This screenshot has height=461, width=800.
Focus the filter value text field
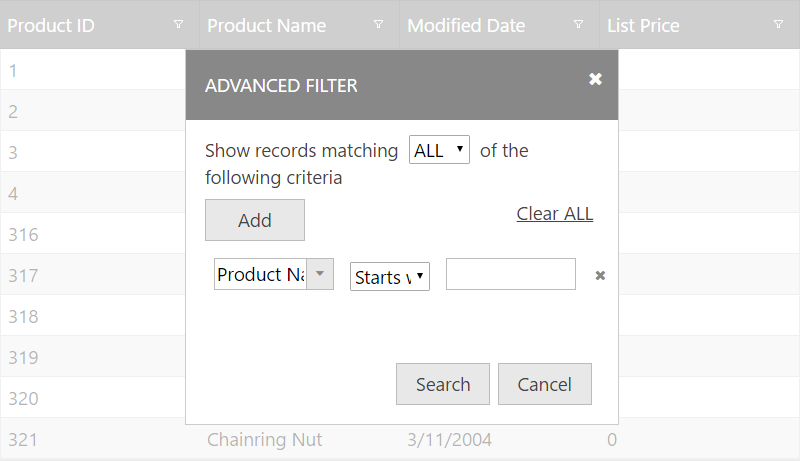click(x=510, y=274)
